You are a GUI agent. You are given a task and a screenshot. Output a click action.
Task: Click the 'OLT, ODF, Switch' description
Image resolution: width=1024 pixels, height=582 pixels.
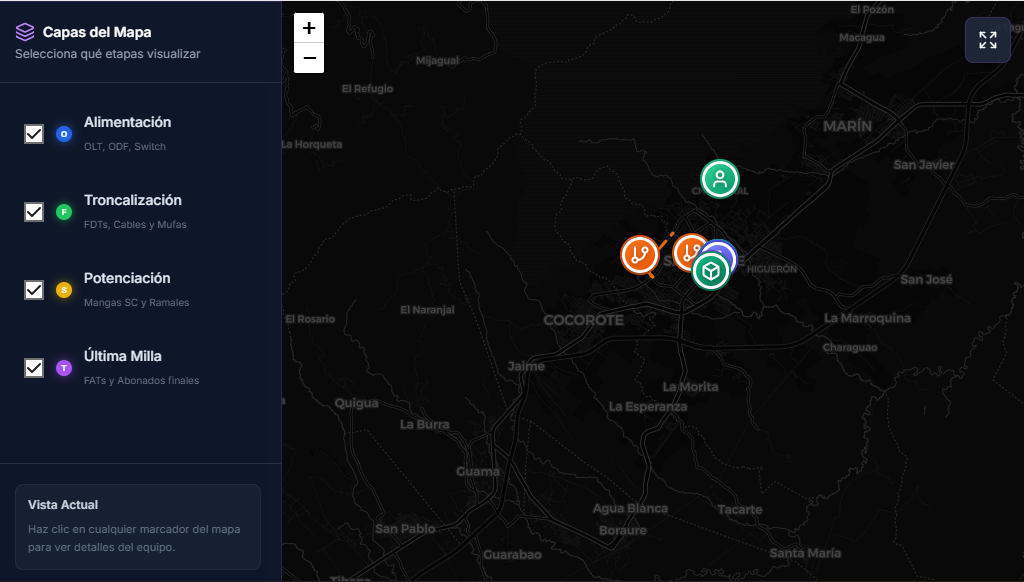click(125, 146)
